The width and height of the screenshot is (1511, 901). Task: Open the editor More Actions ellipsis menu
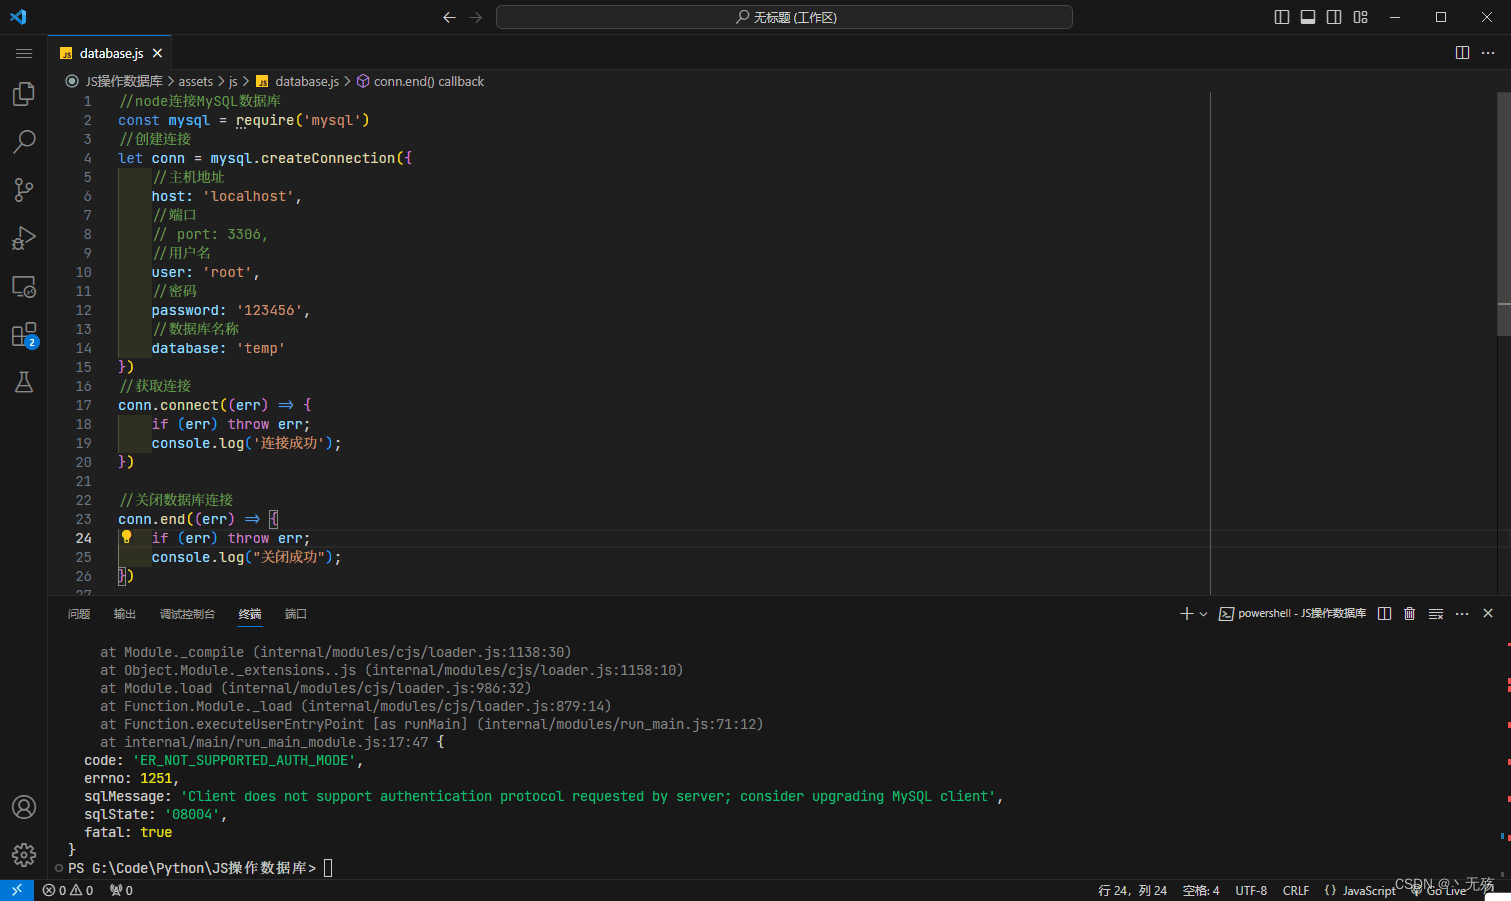1488,53
